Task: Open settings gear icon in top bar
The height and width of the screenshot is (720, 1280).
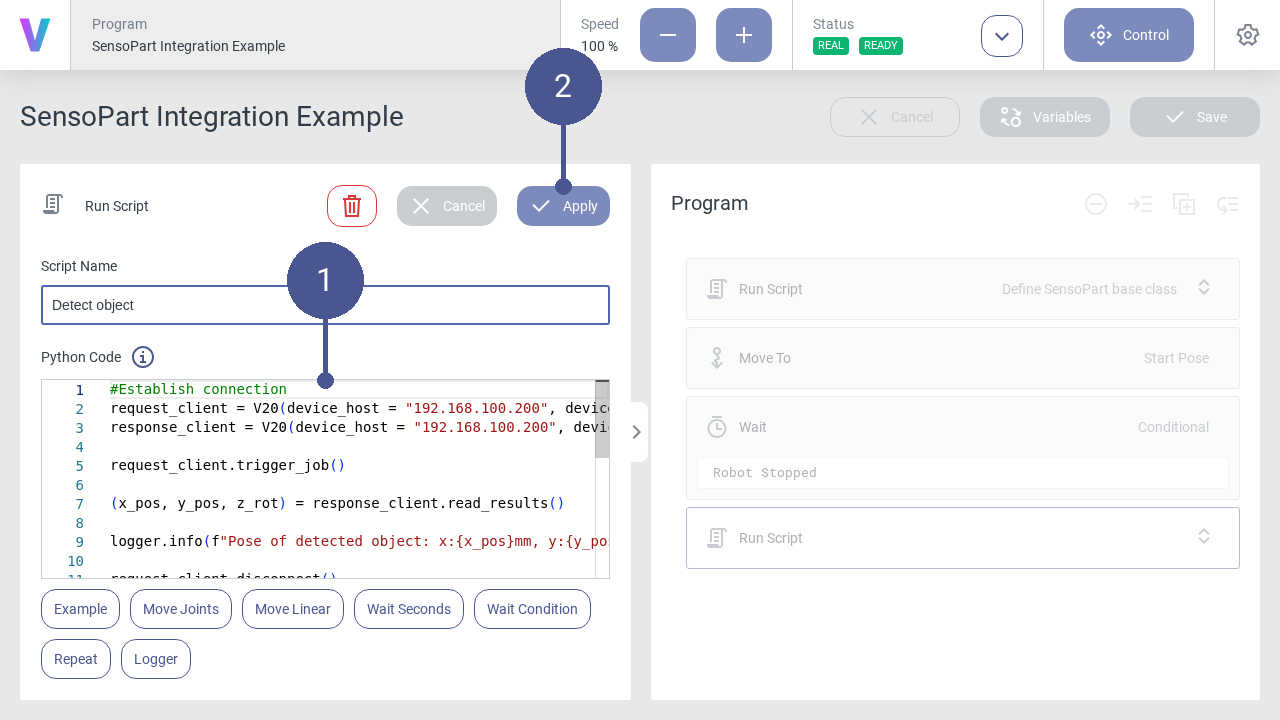Action: click(1247, 35)
